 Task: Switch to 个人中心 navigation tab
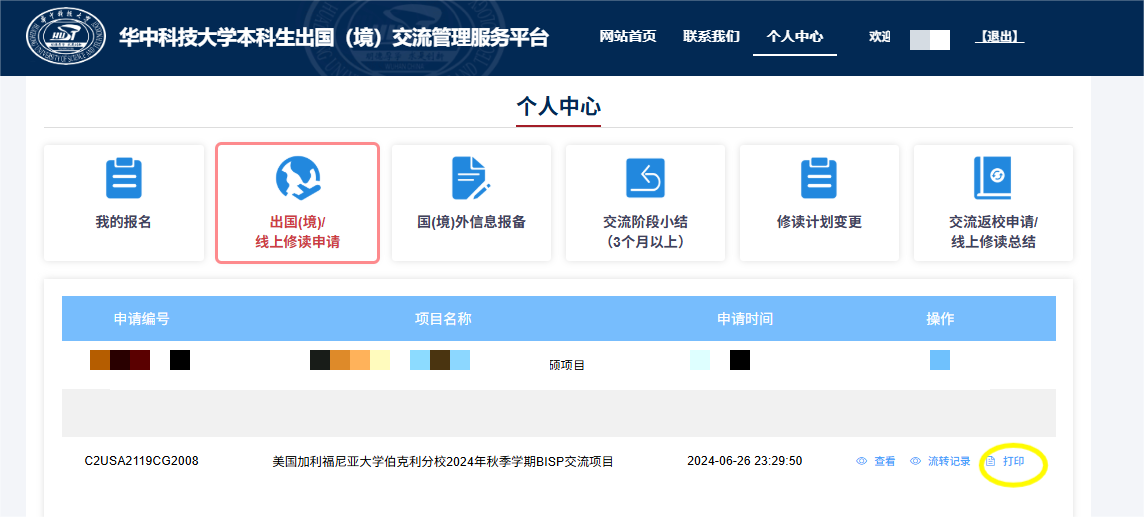pos(795,37)
